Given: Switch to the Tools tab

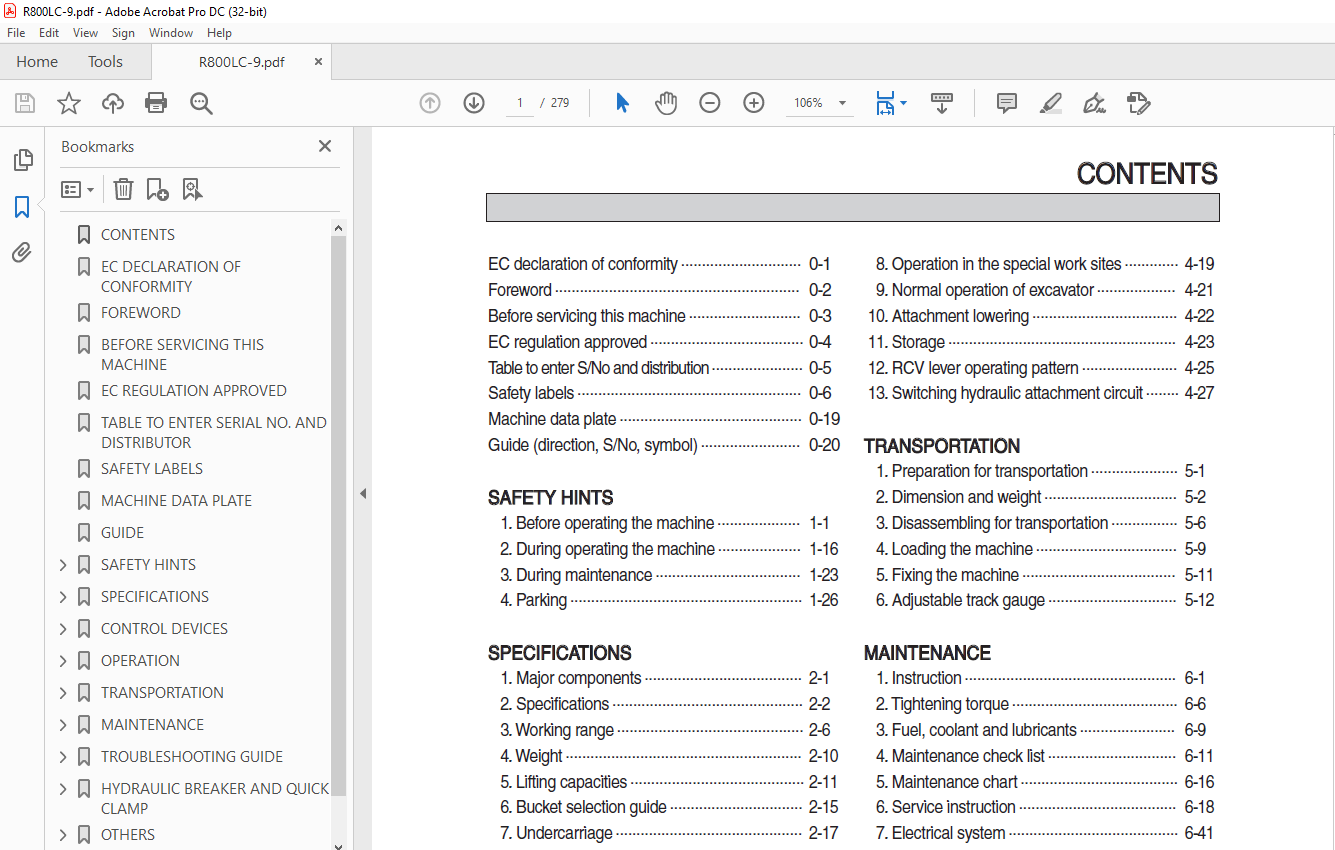Looking at the screenshot, I should (105, 62).
